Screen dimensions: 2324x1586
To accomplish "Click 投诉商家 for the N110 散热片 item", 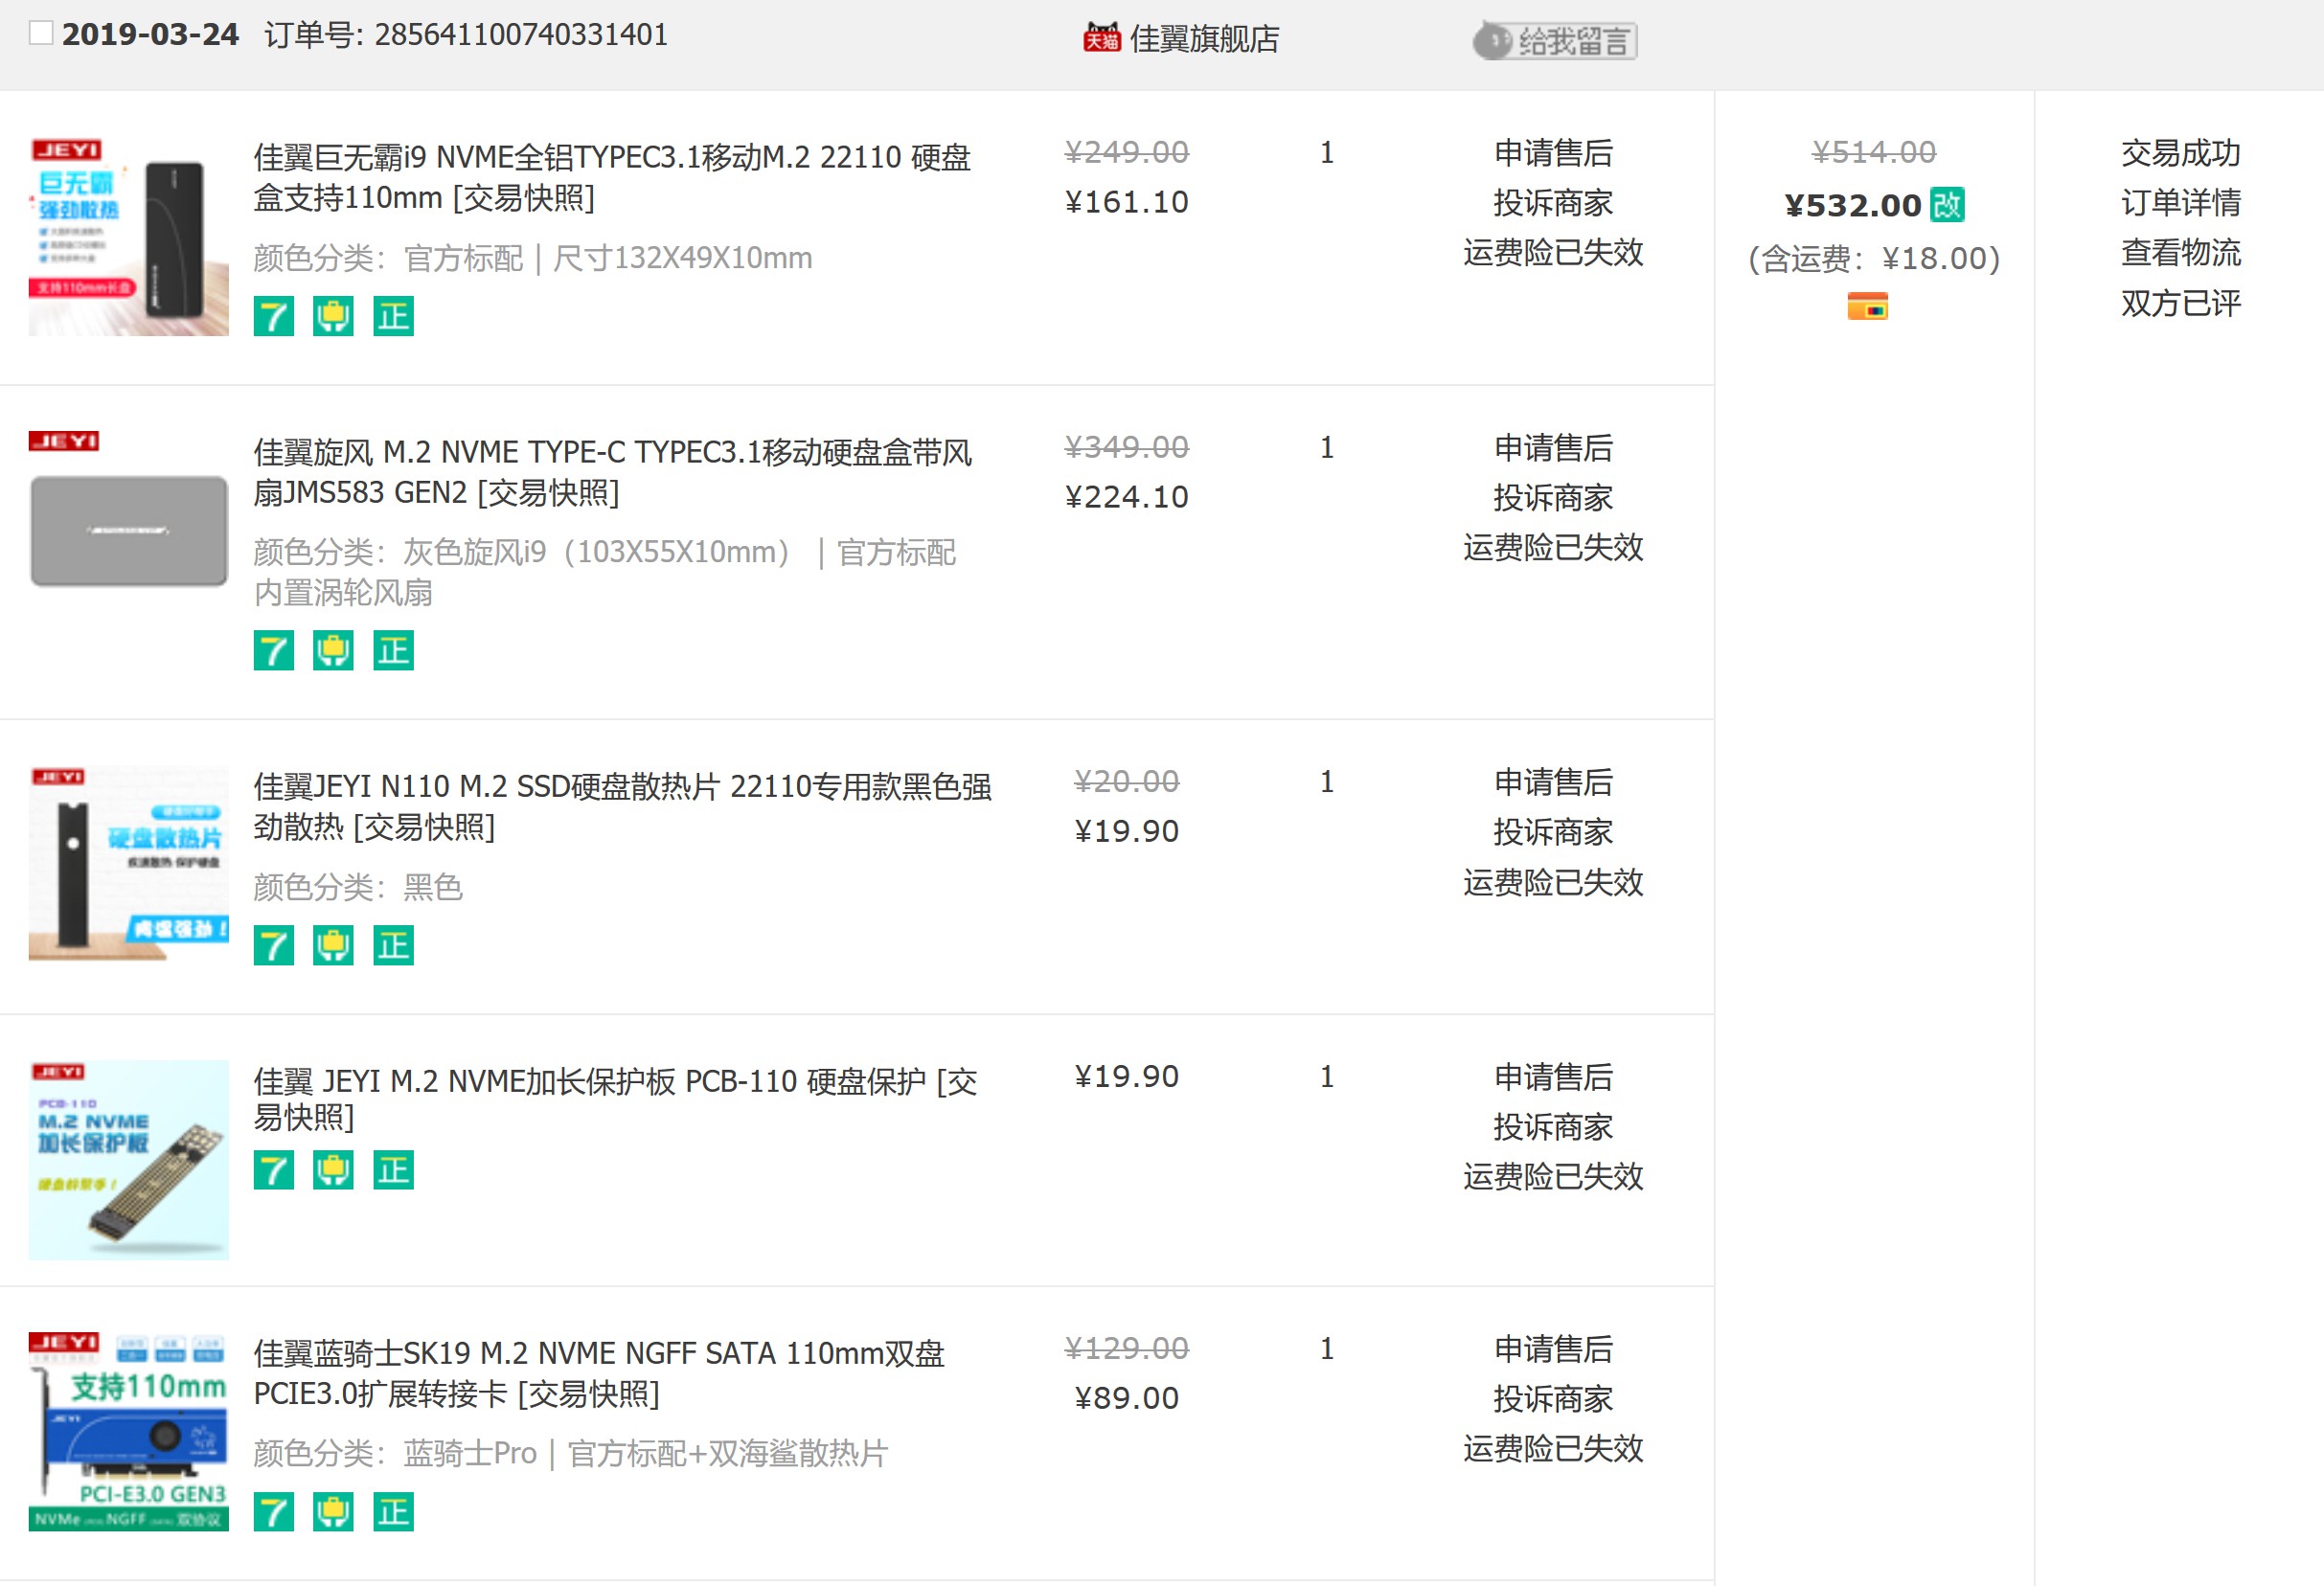I will pyautogui.click(x=1553, y=832).
